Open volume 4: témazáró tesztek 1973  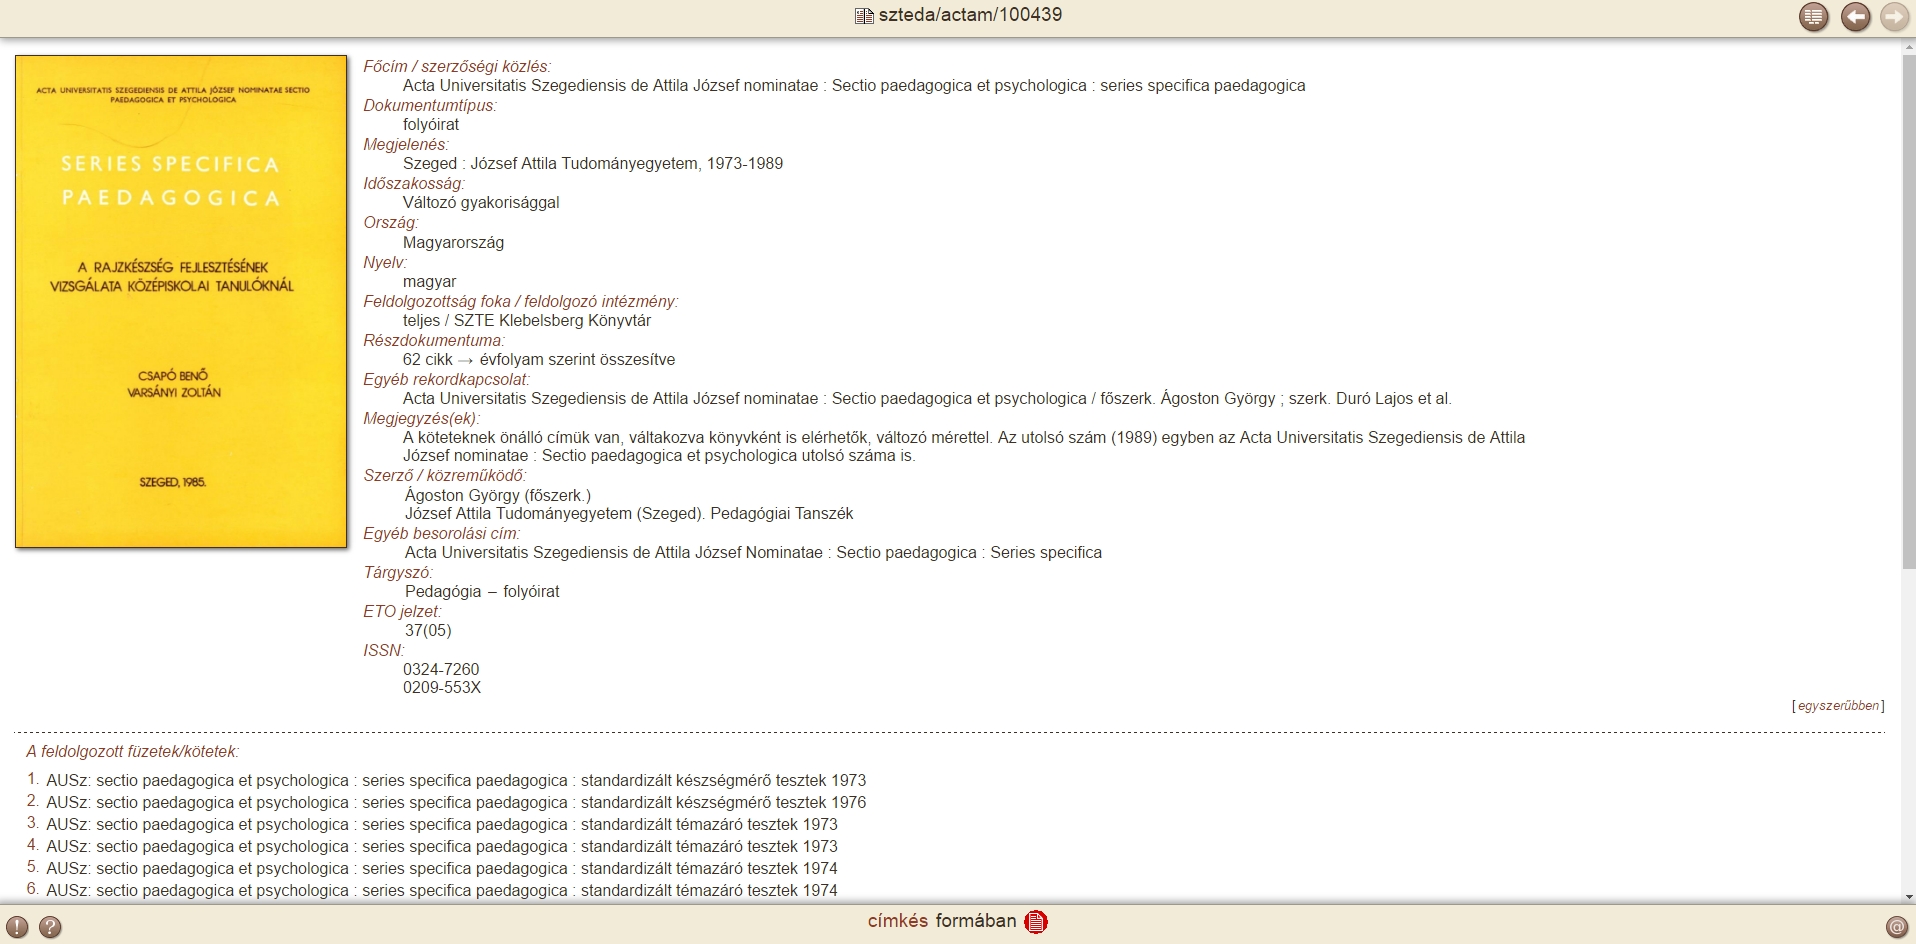tap(442, 847)
